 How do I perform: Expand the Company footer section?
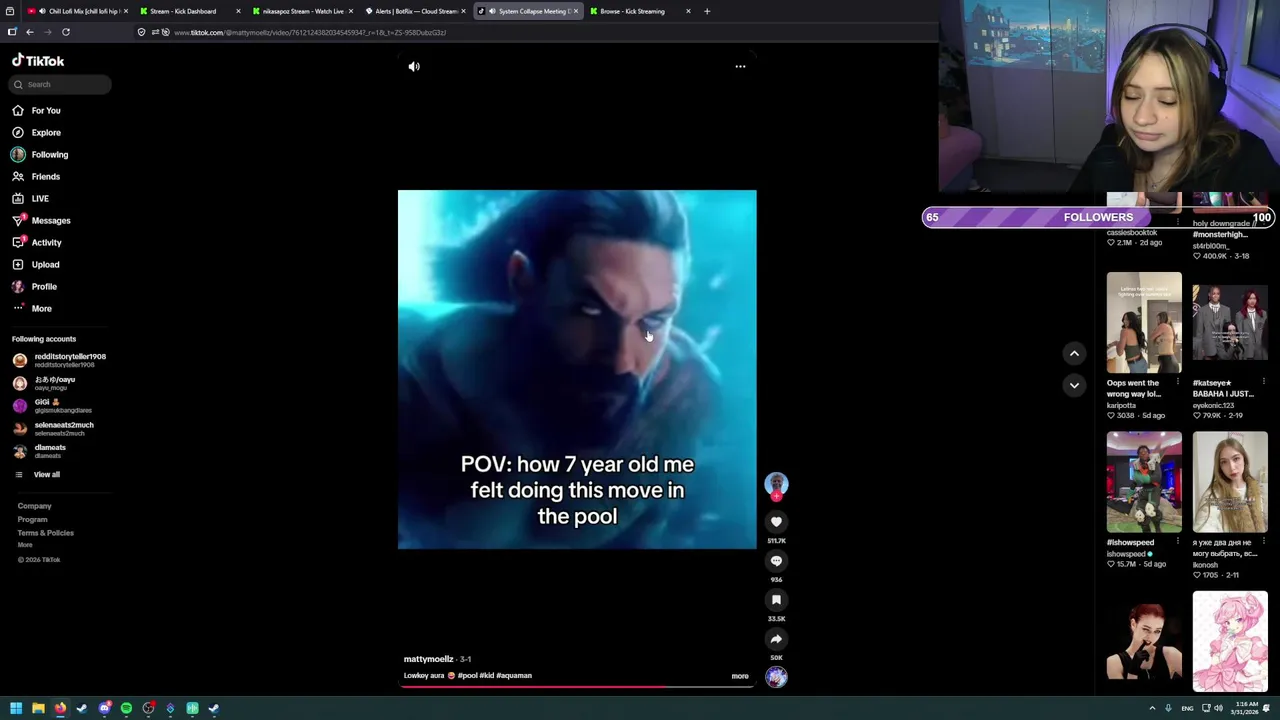coord(34,506)
